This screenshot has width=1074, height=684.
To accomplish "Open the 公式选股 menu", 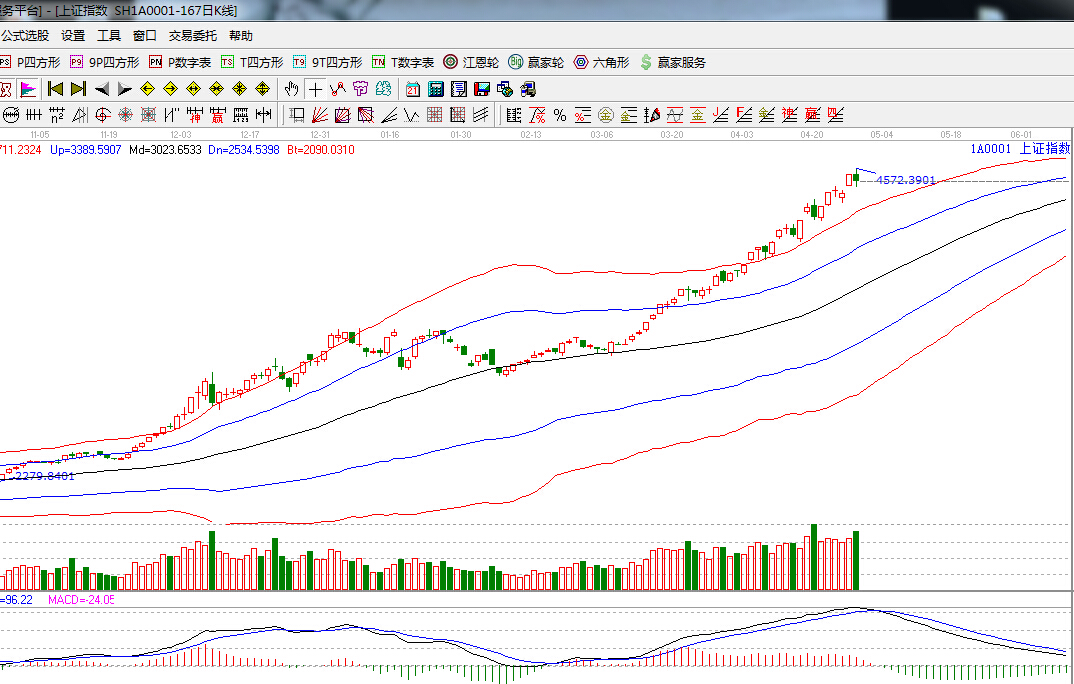I will (24, 36).
